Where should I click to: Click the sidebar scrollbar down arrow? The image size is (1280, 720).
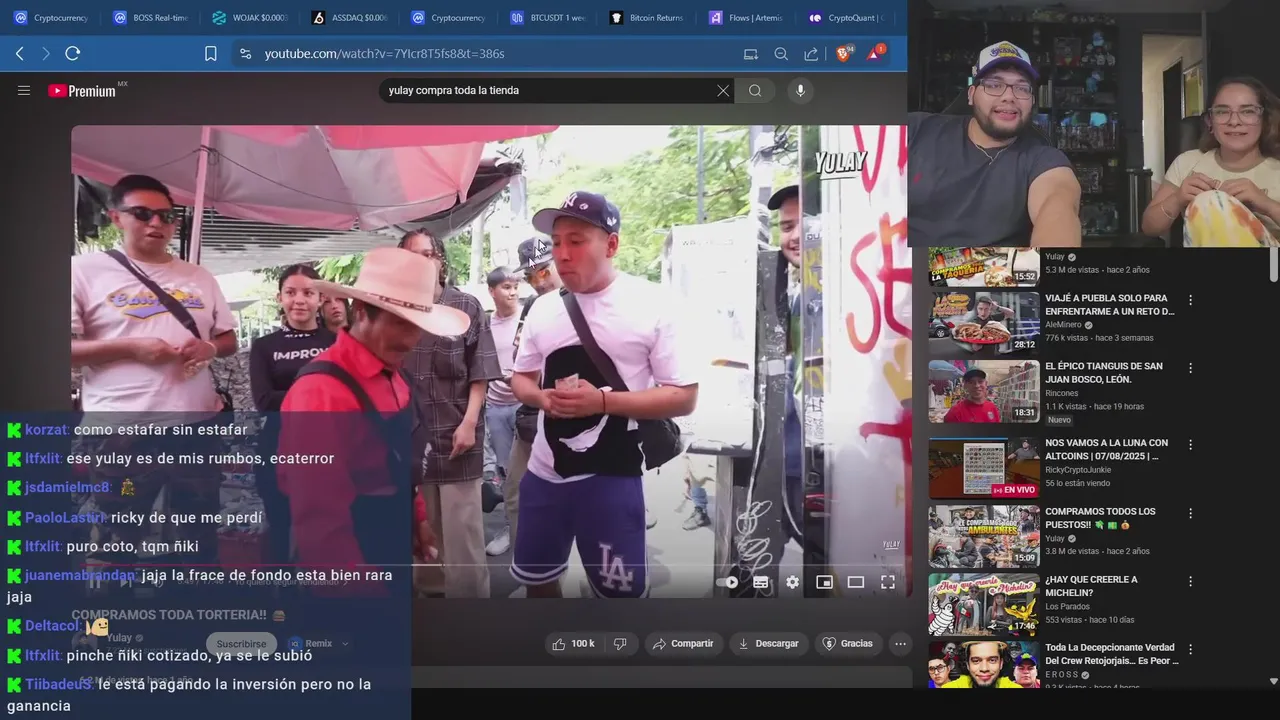(1273, 681)
